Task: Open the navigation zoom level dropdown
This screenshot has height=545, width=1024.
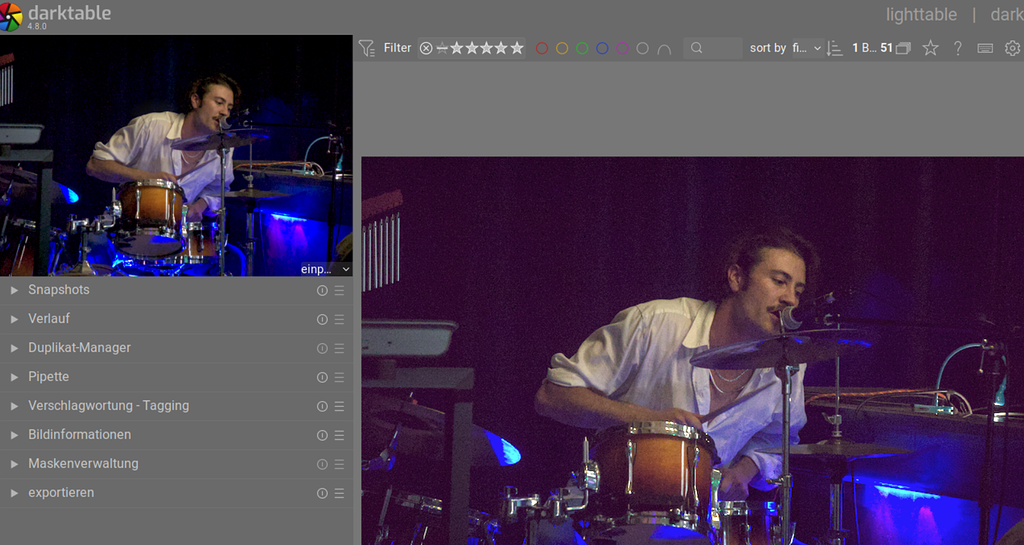Action: coord(325,269)
